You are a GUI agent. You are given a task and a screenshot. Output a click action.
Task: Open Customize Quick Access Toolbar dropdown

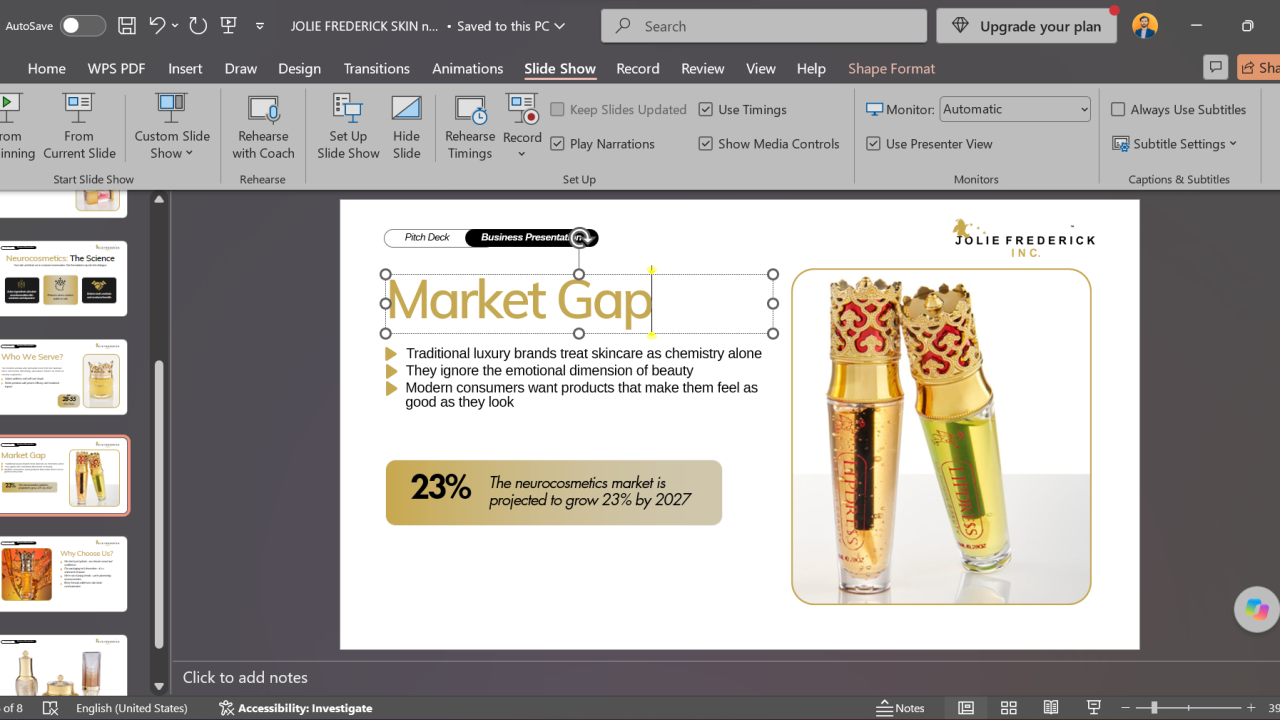click(260, 26)
